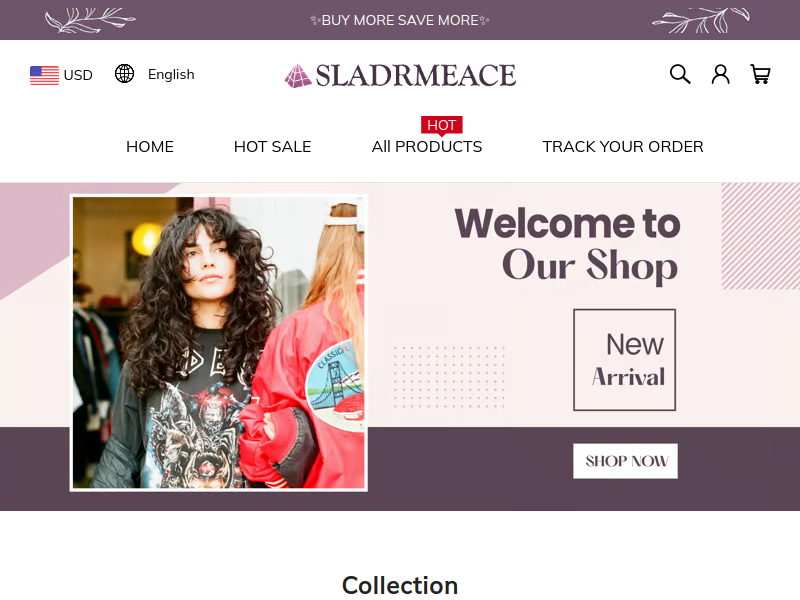Viewport: 800px width, 600px height.
Task: Click the US flag currency icon
Action: pos(44,75)
